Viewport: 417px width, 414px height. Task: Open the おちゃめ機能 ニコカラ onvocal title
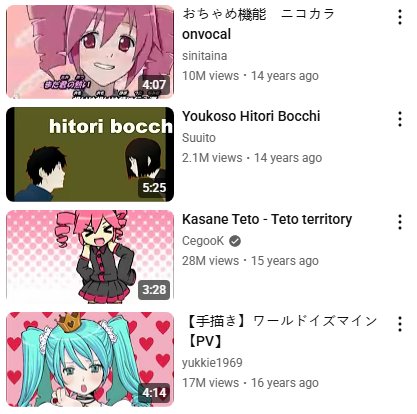pyautogui.click(x=258, y=24)
